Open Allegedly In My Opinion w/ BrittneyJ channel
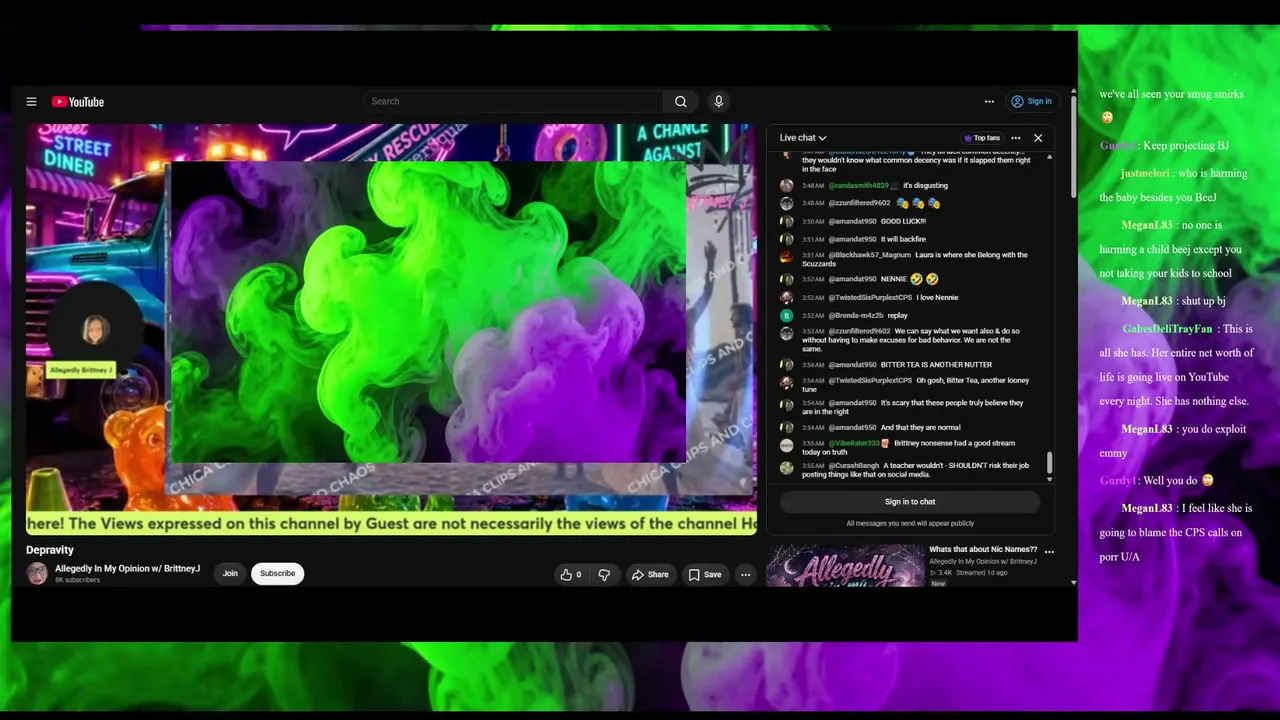This screenshot has width=1280, height=720. (x=127, y=568)
